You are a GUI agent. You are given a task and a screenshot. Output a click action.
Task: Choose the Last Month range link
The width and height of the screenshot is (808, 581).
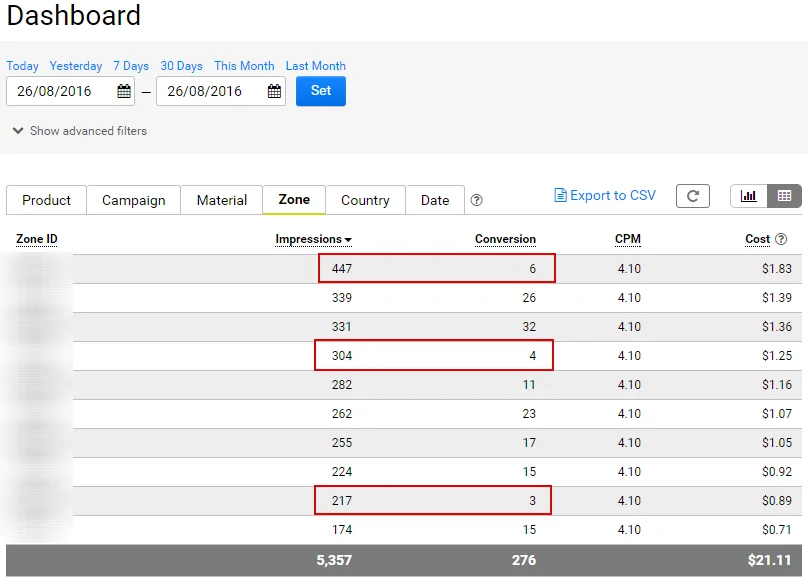tap(316, 66)
